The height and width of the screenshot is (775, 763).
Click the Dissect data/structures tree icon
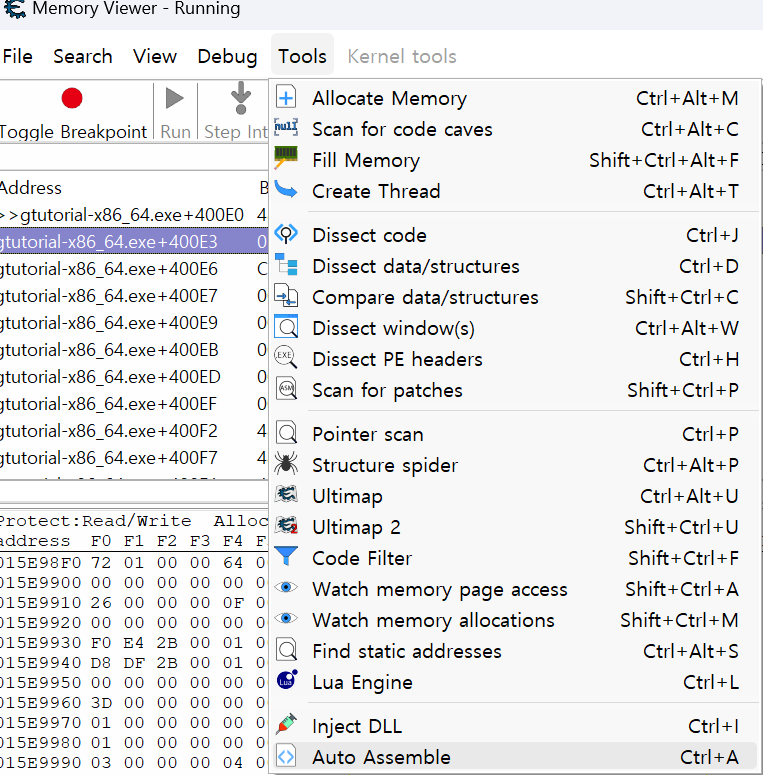coord(286,264)
